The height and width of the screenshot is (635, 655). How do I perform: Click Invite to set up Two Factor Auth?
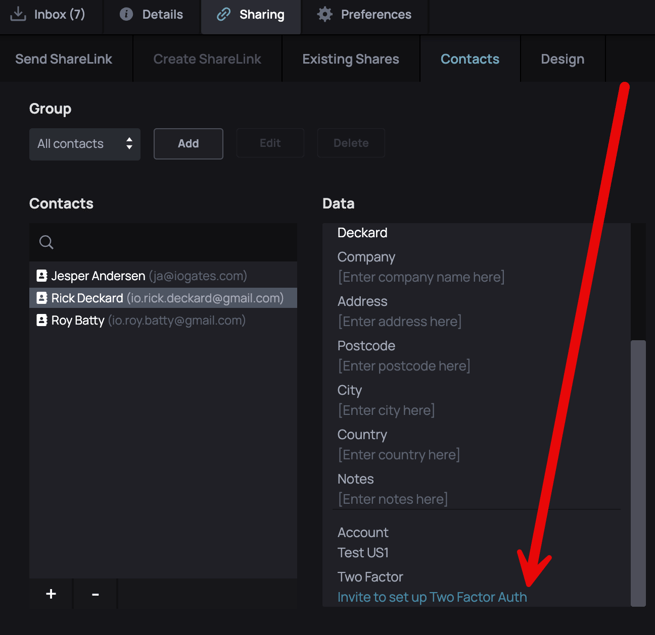(x=432, y=597)
